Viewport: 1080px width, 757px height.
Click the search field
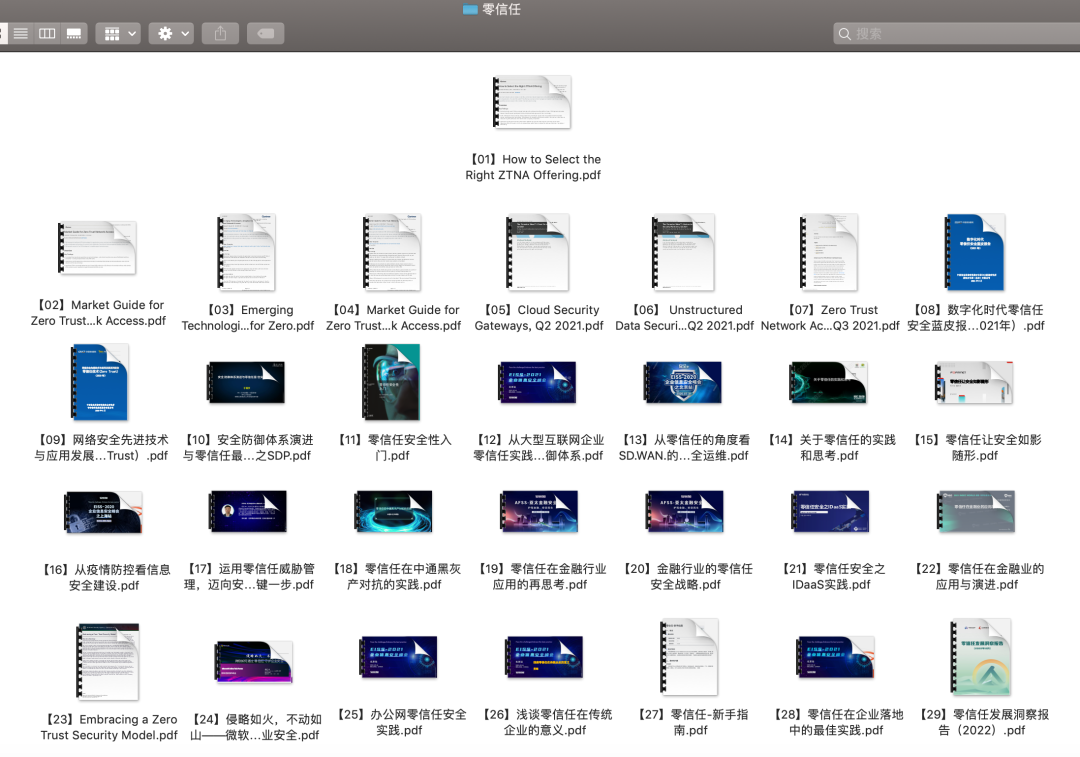(957, 33)
